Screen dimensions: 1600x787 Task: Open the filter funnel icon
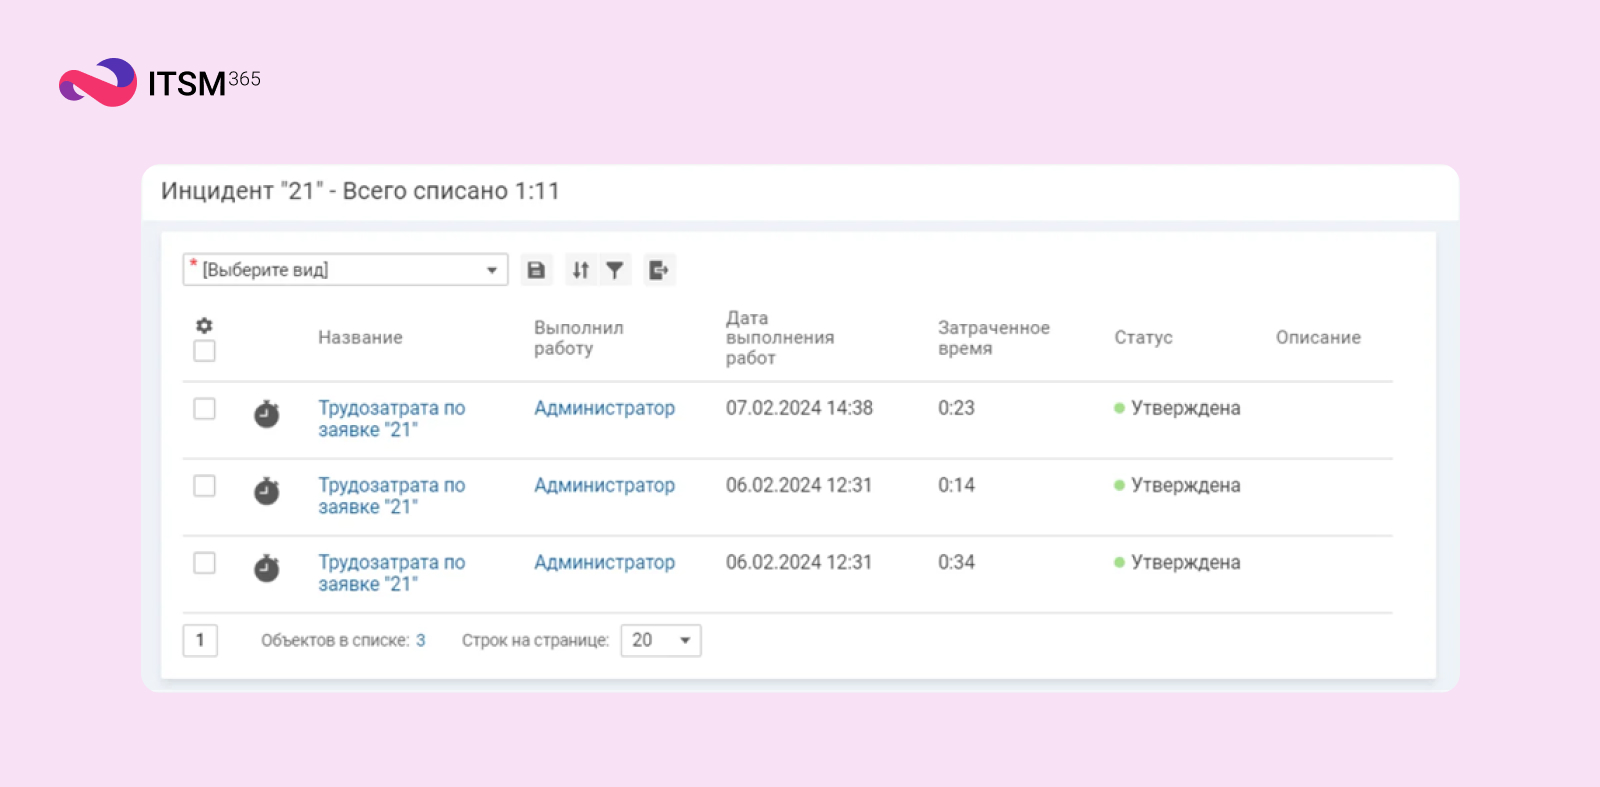[x=615, y=270]
